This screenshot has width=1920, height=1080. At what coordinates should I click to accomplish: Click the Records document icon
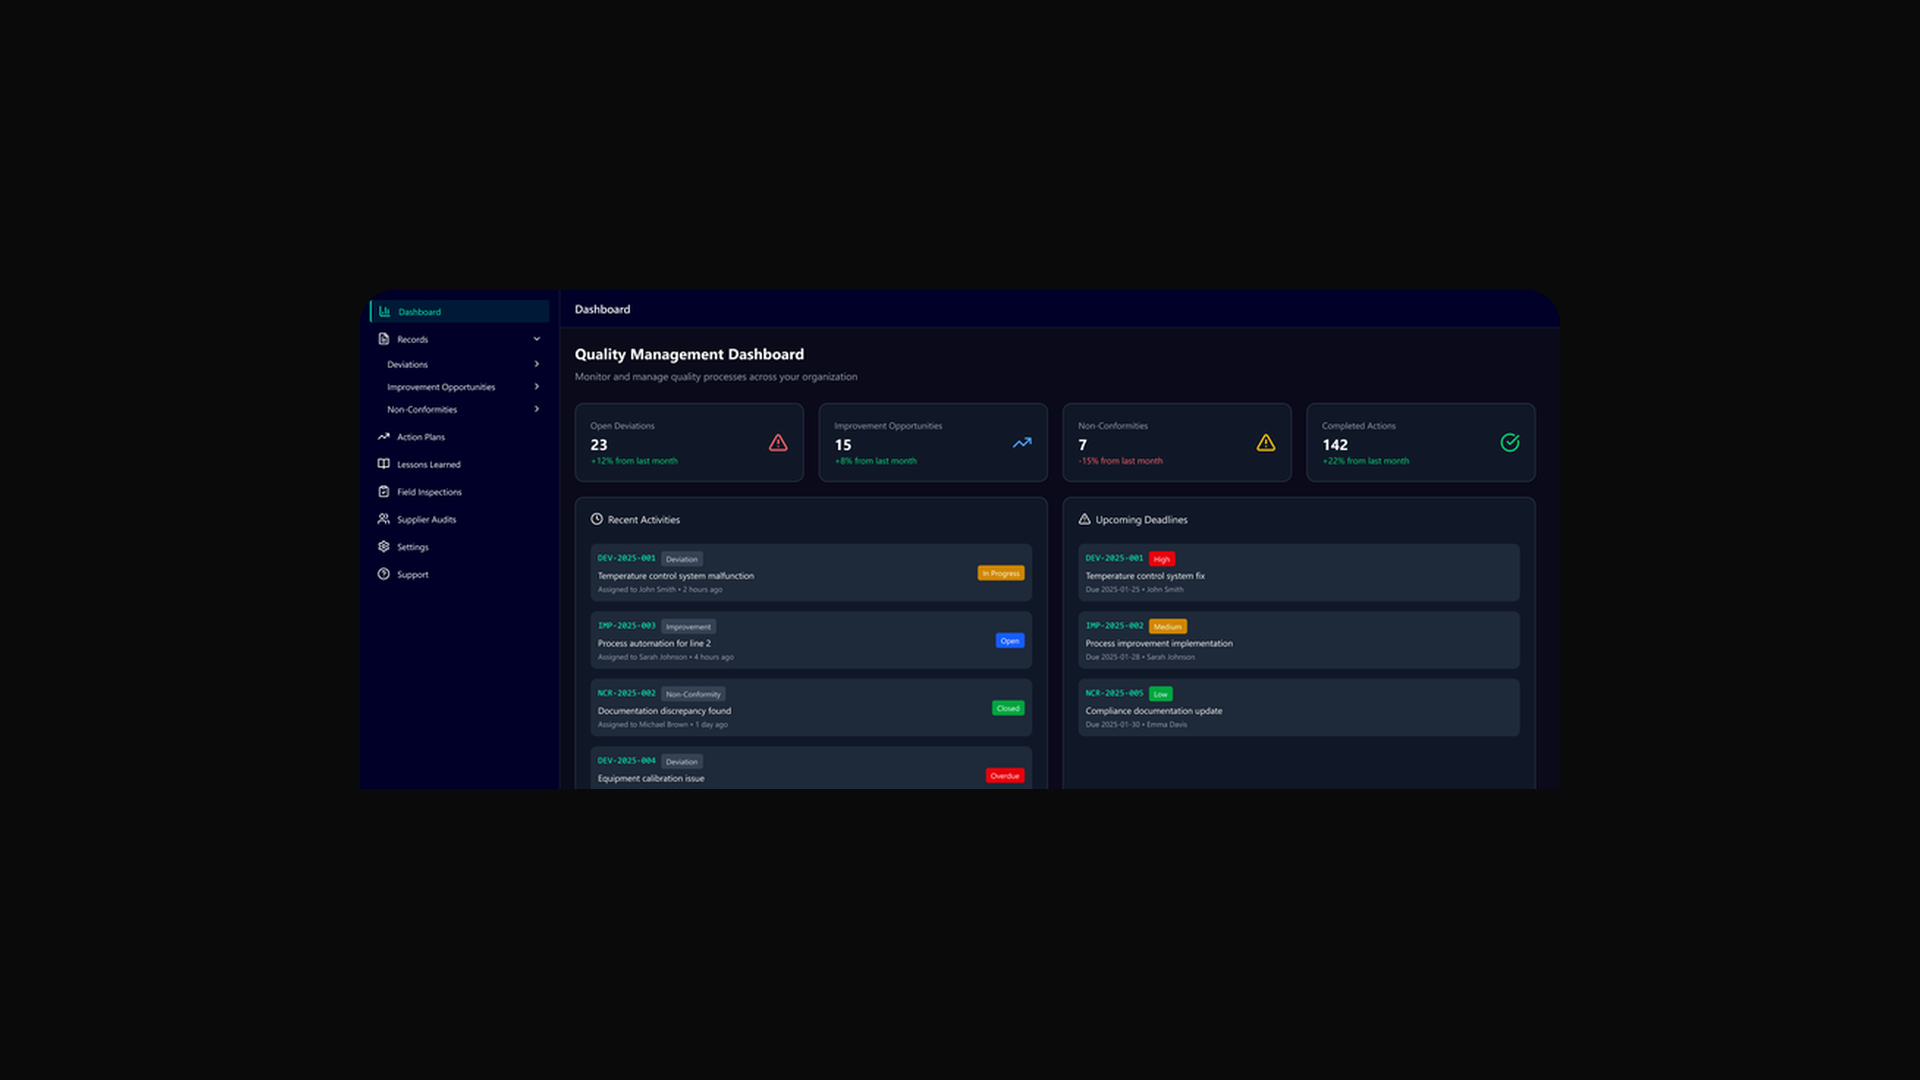coord(384,339)
